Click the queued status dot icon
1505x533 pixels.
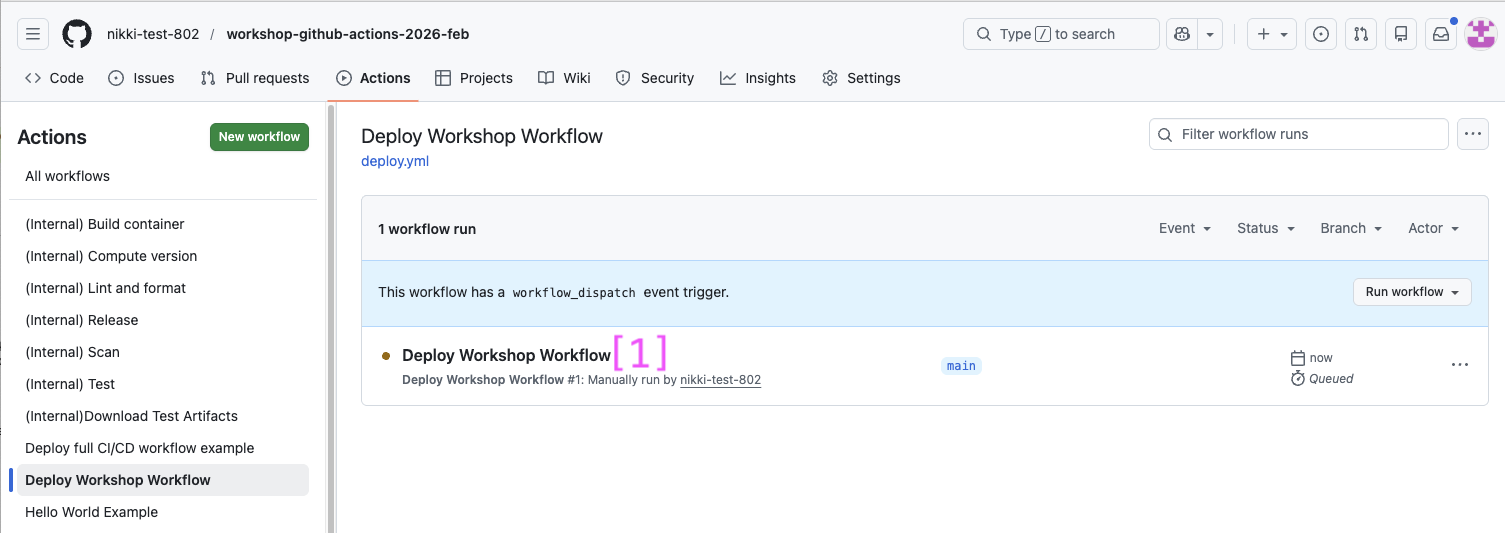386,355
